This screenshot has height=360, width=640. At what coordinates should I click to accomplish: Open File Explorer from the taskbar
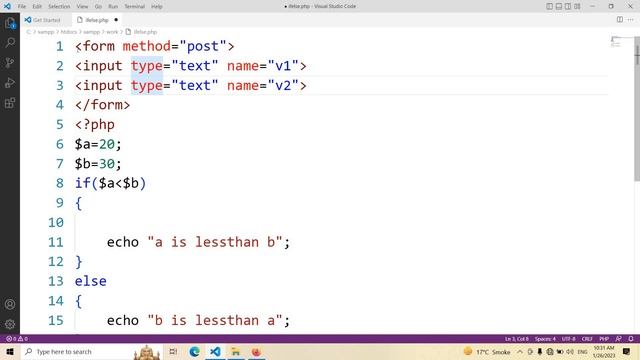(236, 351)
